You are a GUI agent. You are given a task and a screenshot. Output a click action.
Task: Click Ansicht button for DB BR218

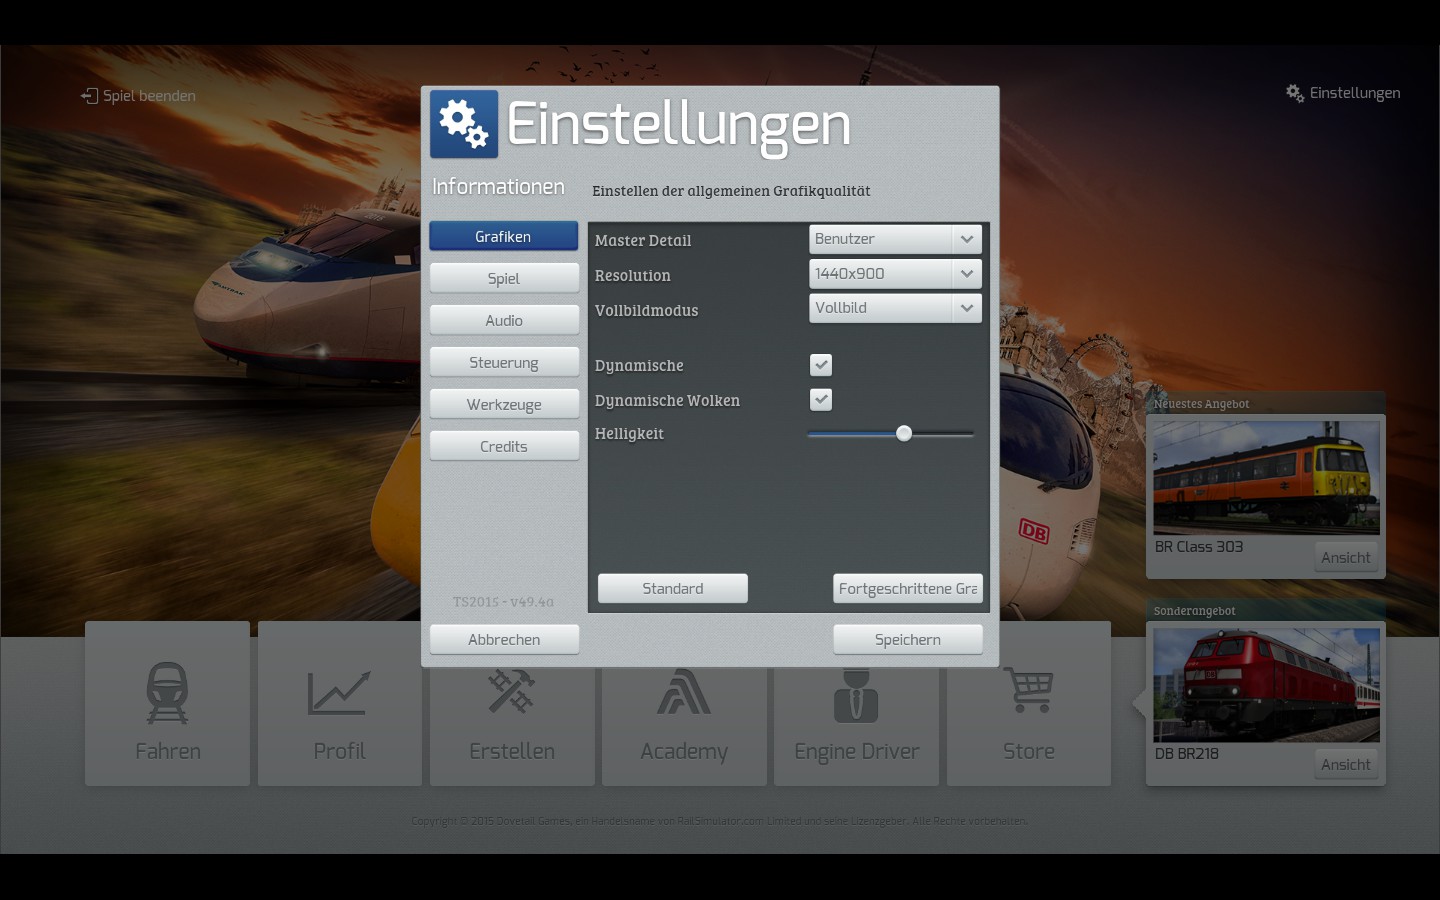(1345, 764)
